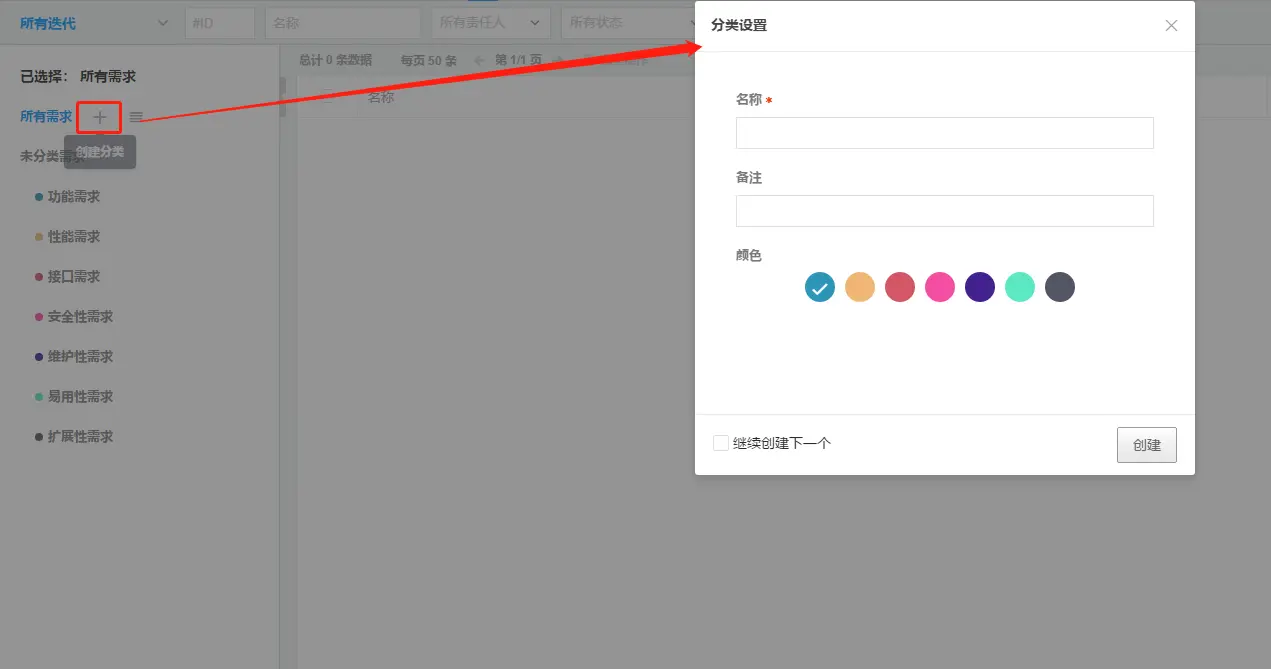Open the 所有迭代 dropdown

tap(90, 22)
